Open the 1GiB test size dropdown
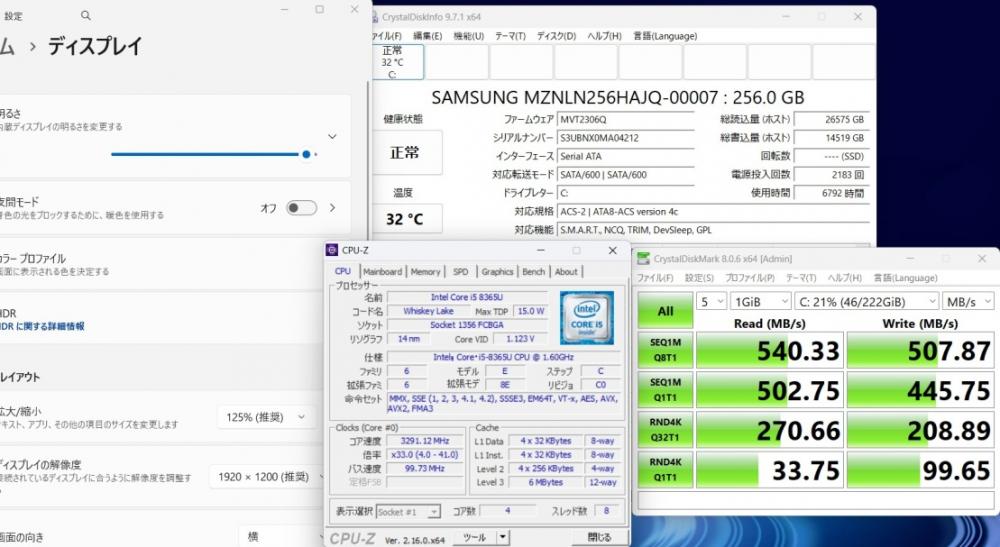 (761, 302)
